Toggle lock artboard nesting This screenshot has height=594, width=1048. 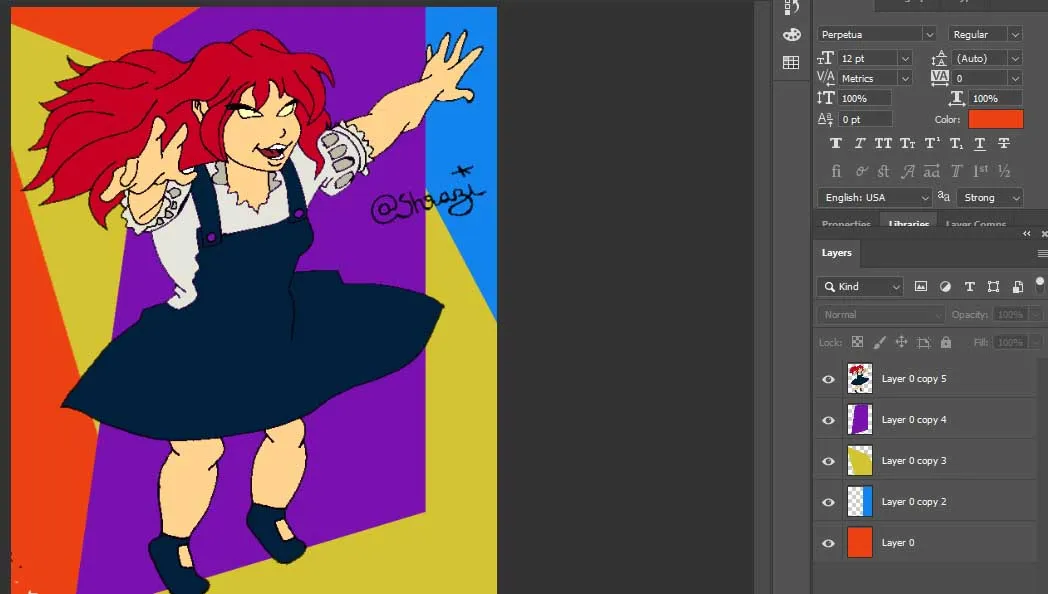point(924,343)
